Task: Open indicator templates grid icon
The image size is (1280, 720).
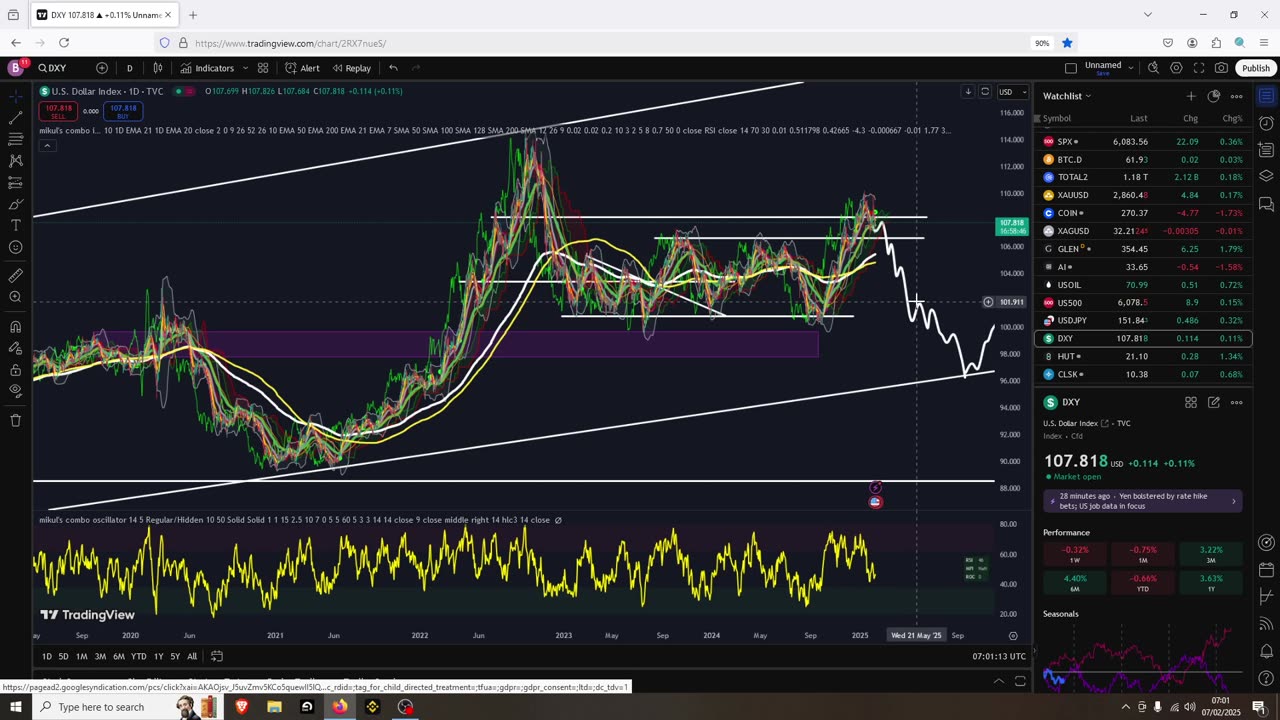Action: tap(263, 68)
